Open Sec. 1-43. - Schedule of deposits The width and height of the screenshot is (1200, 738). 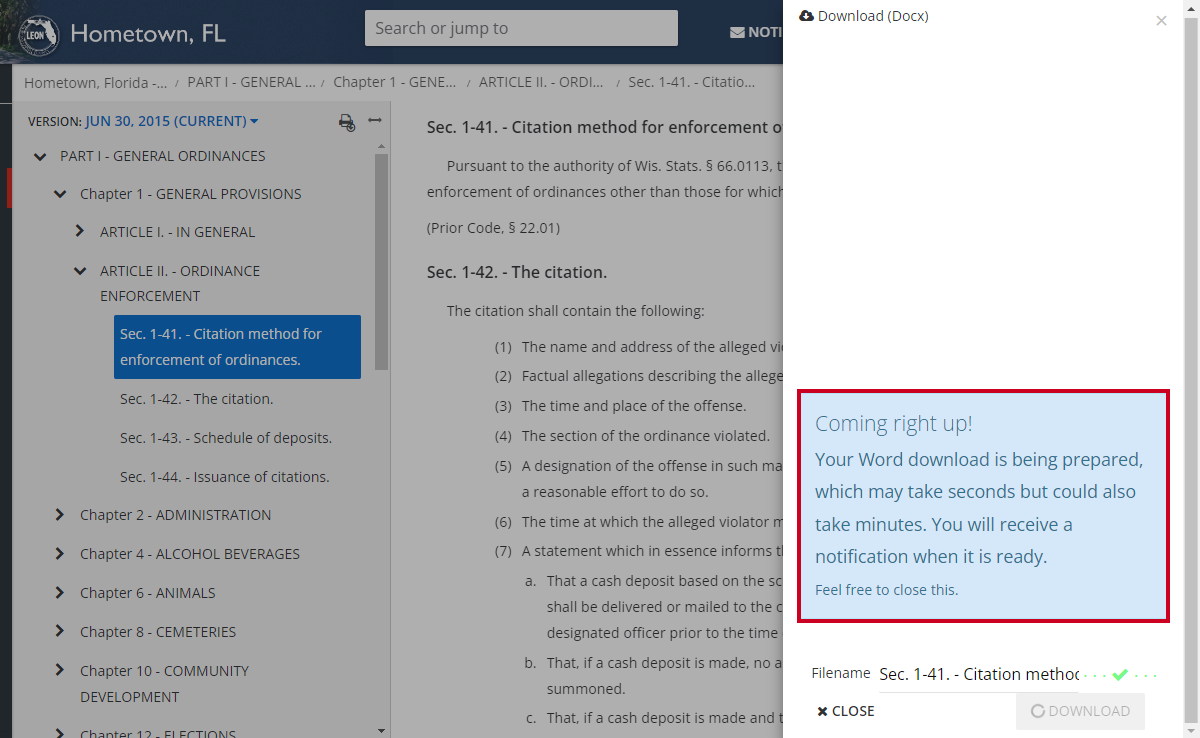[226, 438]
